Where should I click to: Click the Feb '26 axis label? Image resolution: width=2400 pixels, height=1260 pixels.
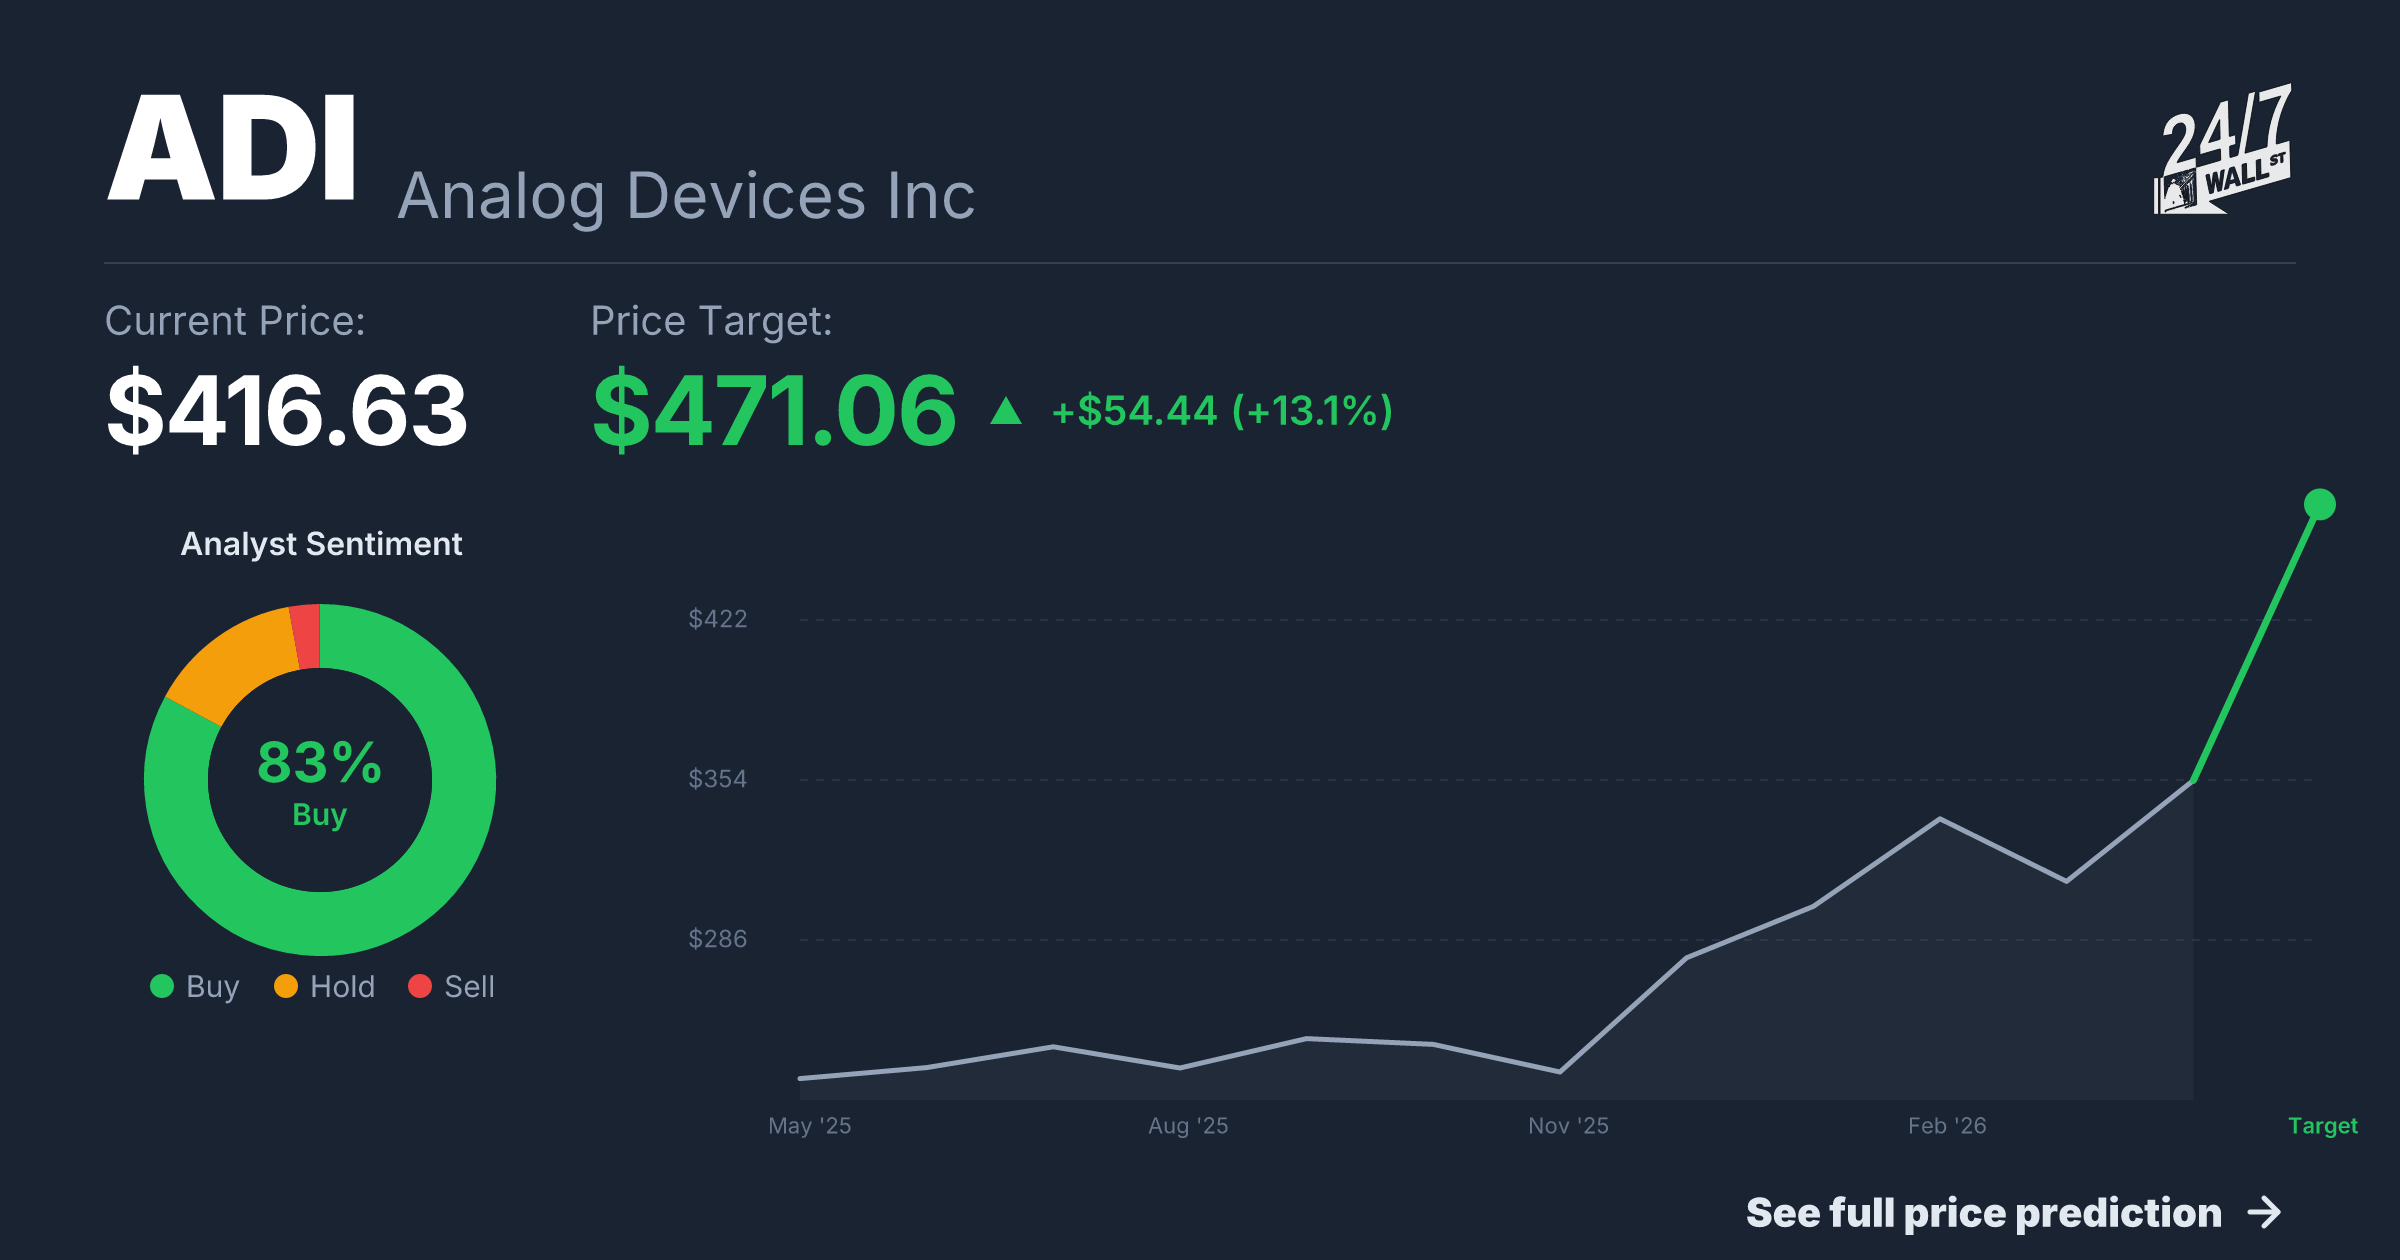[x=1947, y=1126]
